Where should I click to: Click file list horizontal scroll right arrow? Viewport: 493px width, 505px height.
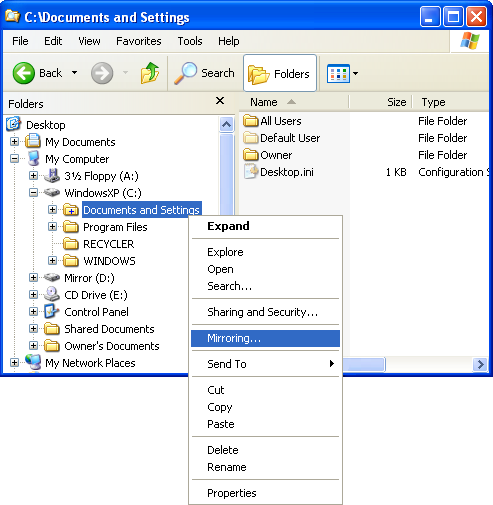(x=480, y=364)
